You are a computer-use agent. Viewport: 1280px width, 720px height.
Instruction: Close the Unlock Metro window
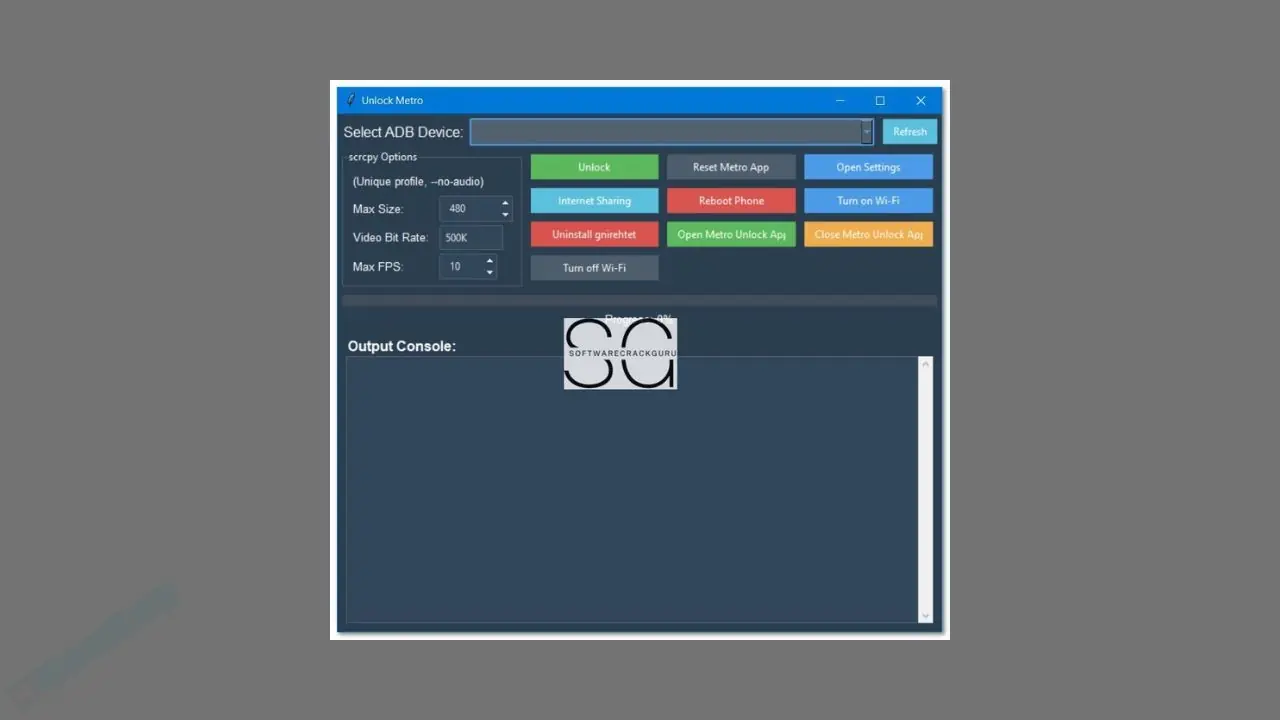coord(921,100)
